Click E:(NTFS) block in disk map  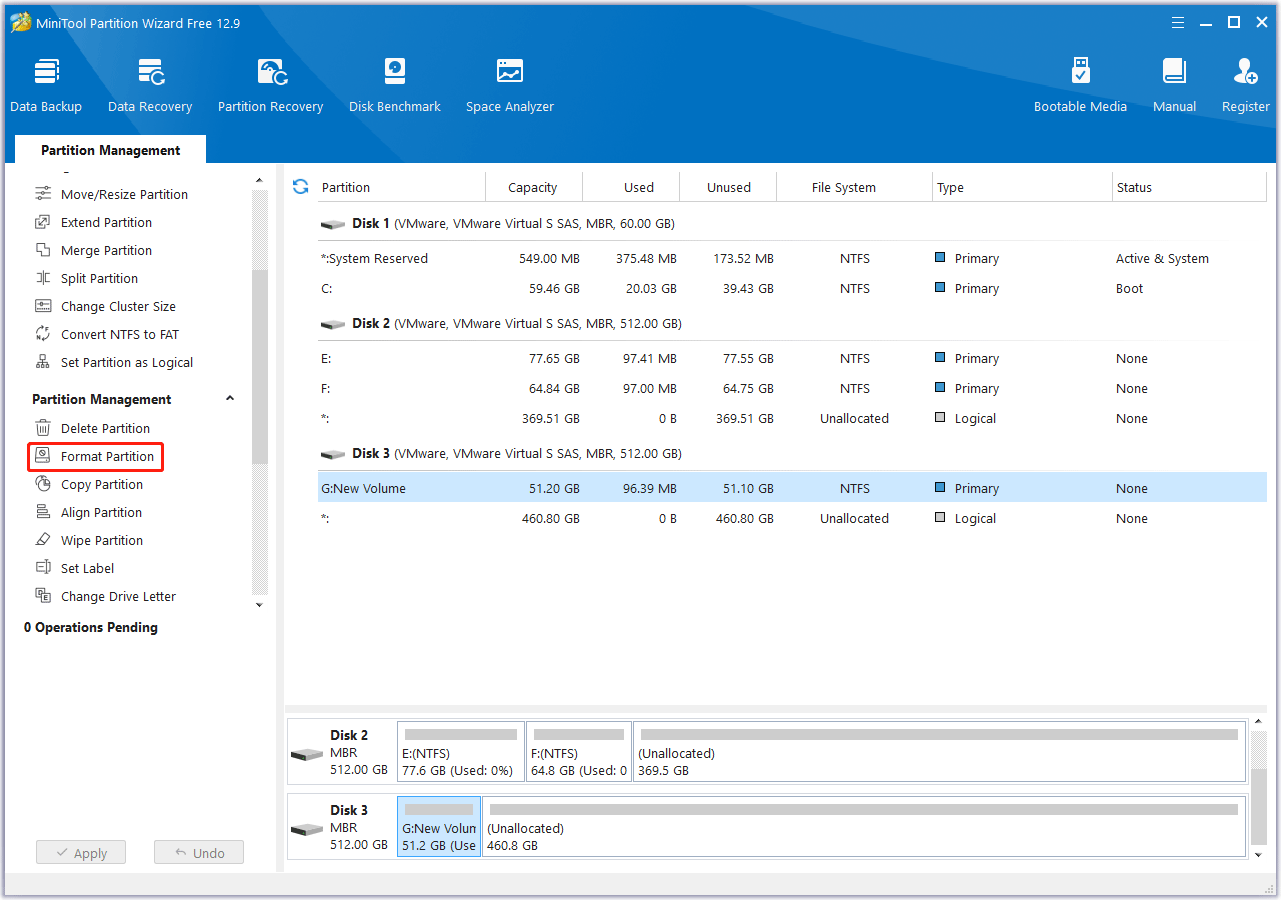point(461,752)
